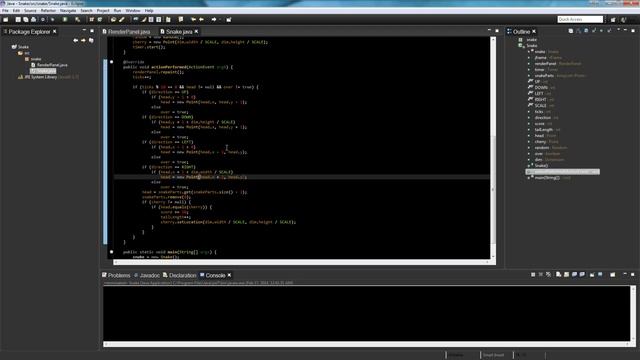Click editor vertical scrollbar
This screenshot has height=360, width=640.
[493, 147]
